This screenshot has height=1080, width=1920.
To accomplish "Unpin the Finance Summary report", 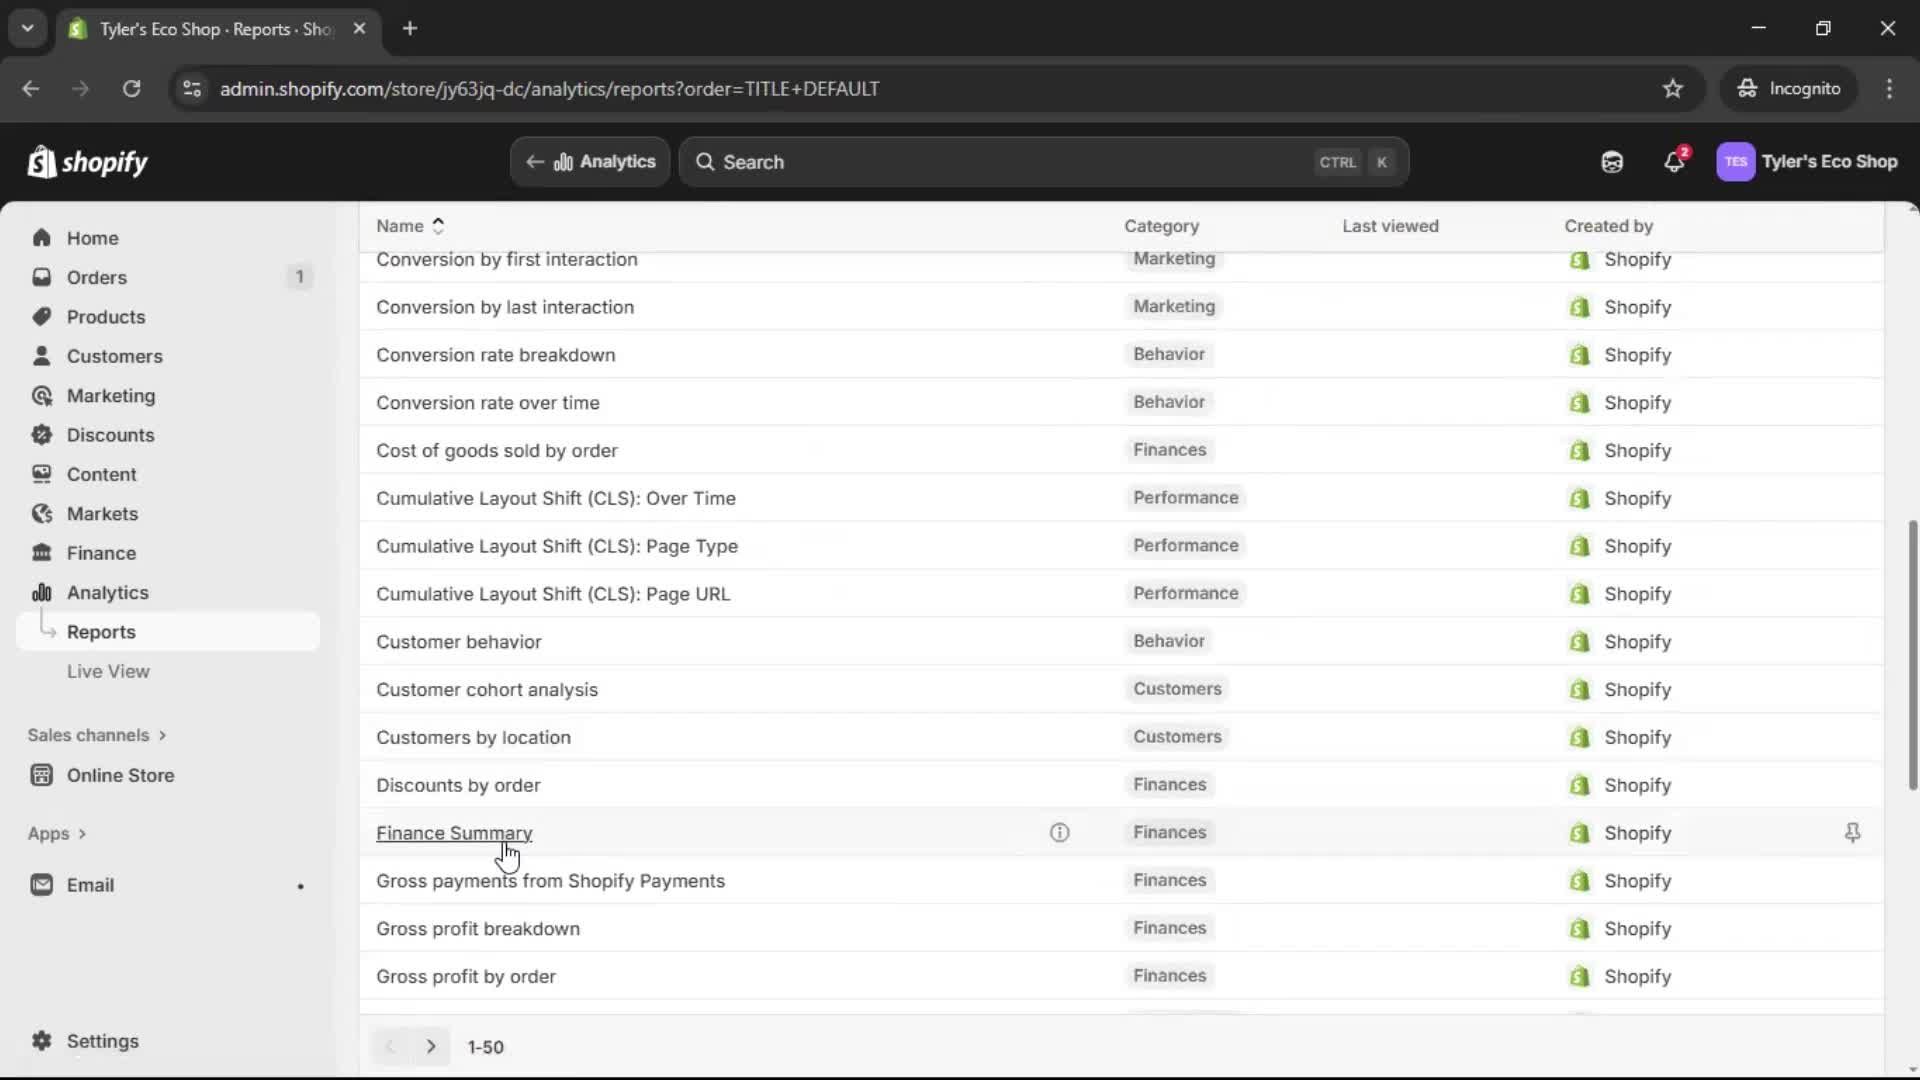I will tap(1853, 832).
